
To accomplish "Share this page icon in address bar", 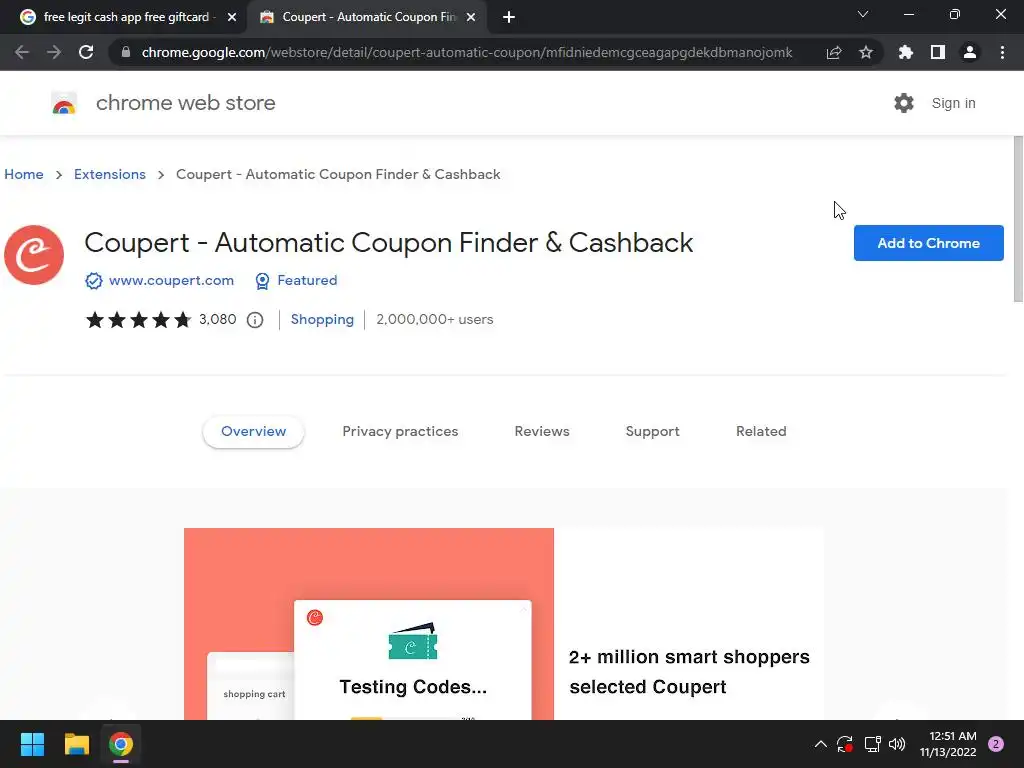I will (834, 52).
